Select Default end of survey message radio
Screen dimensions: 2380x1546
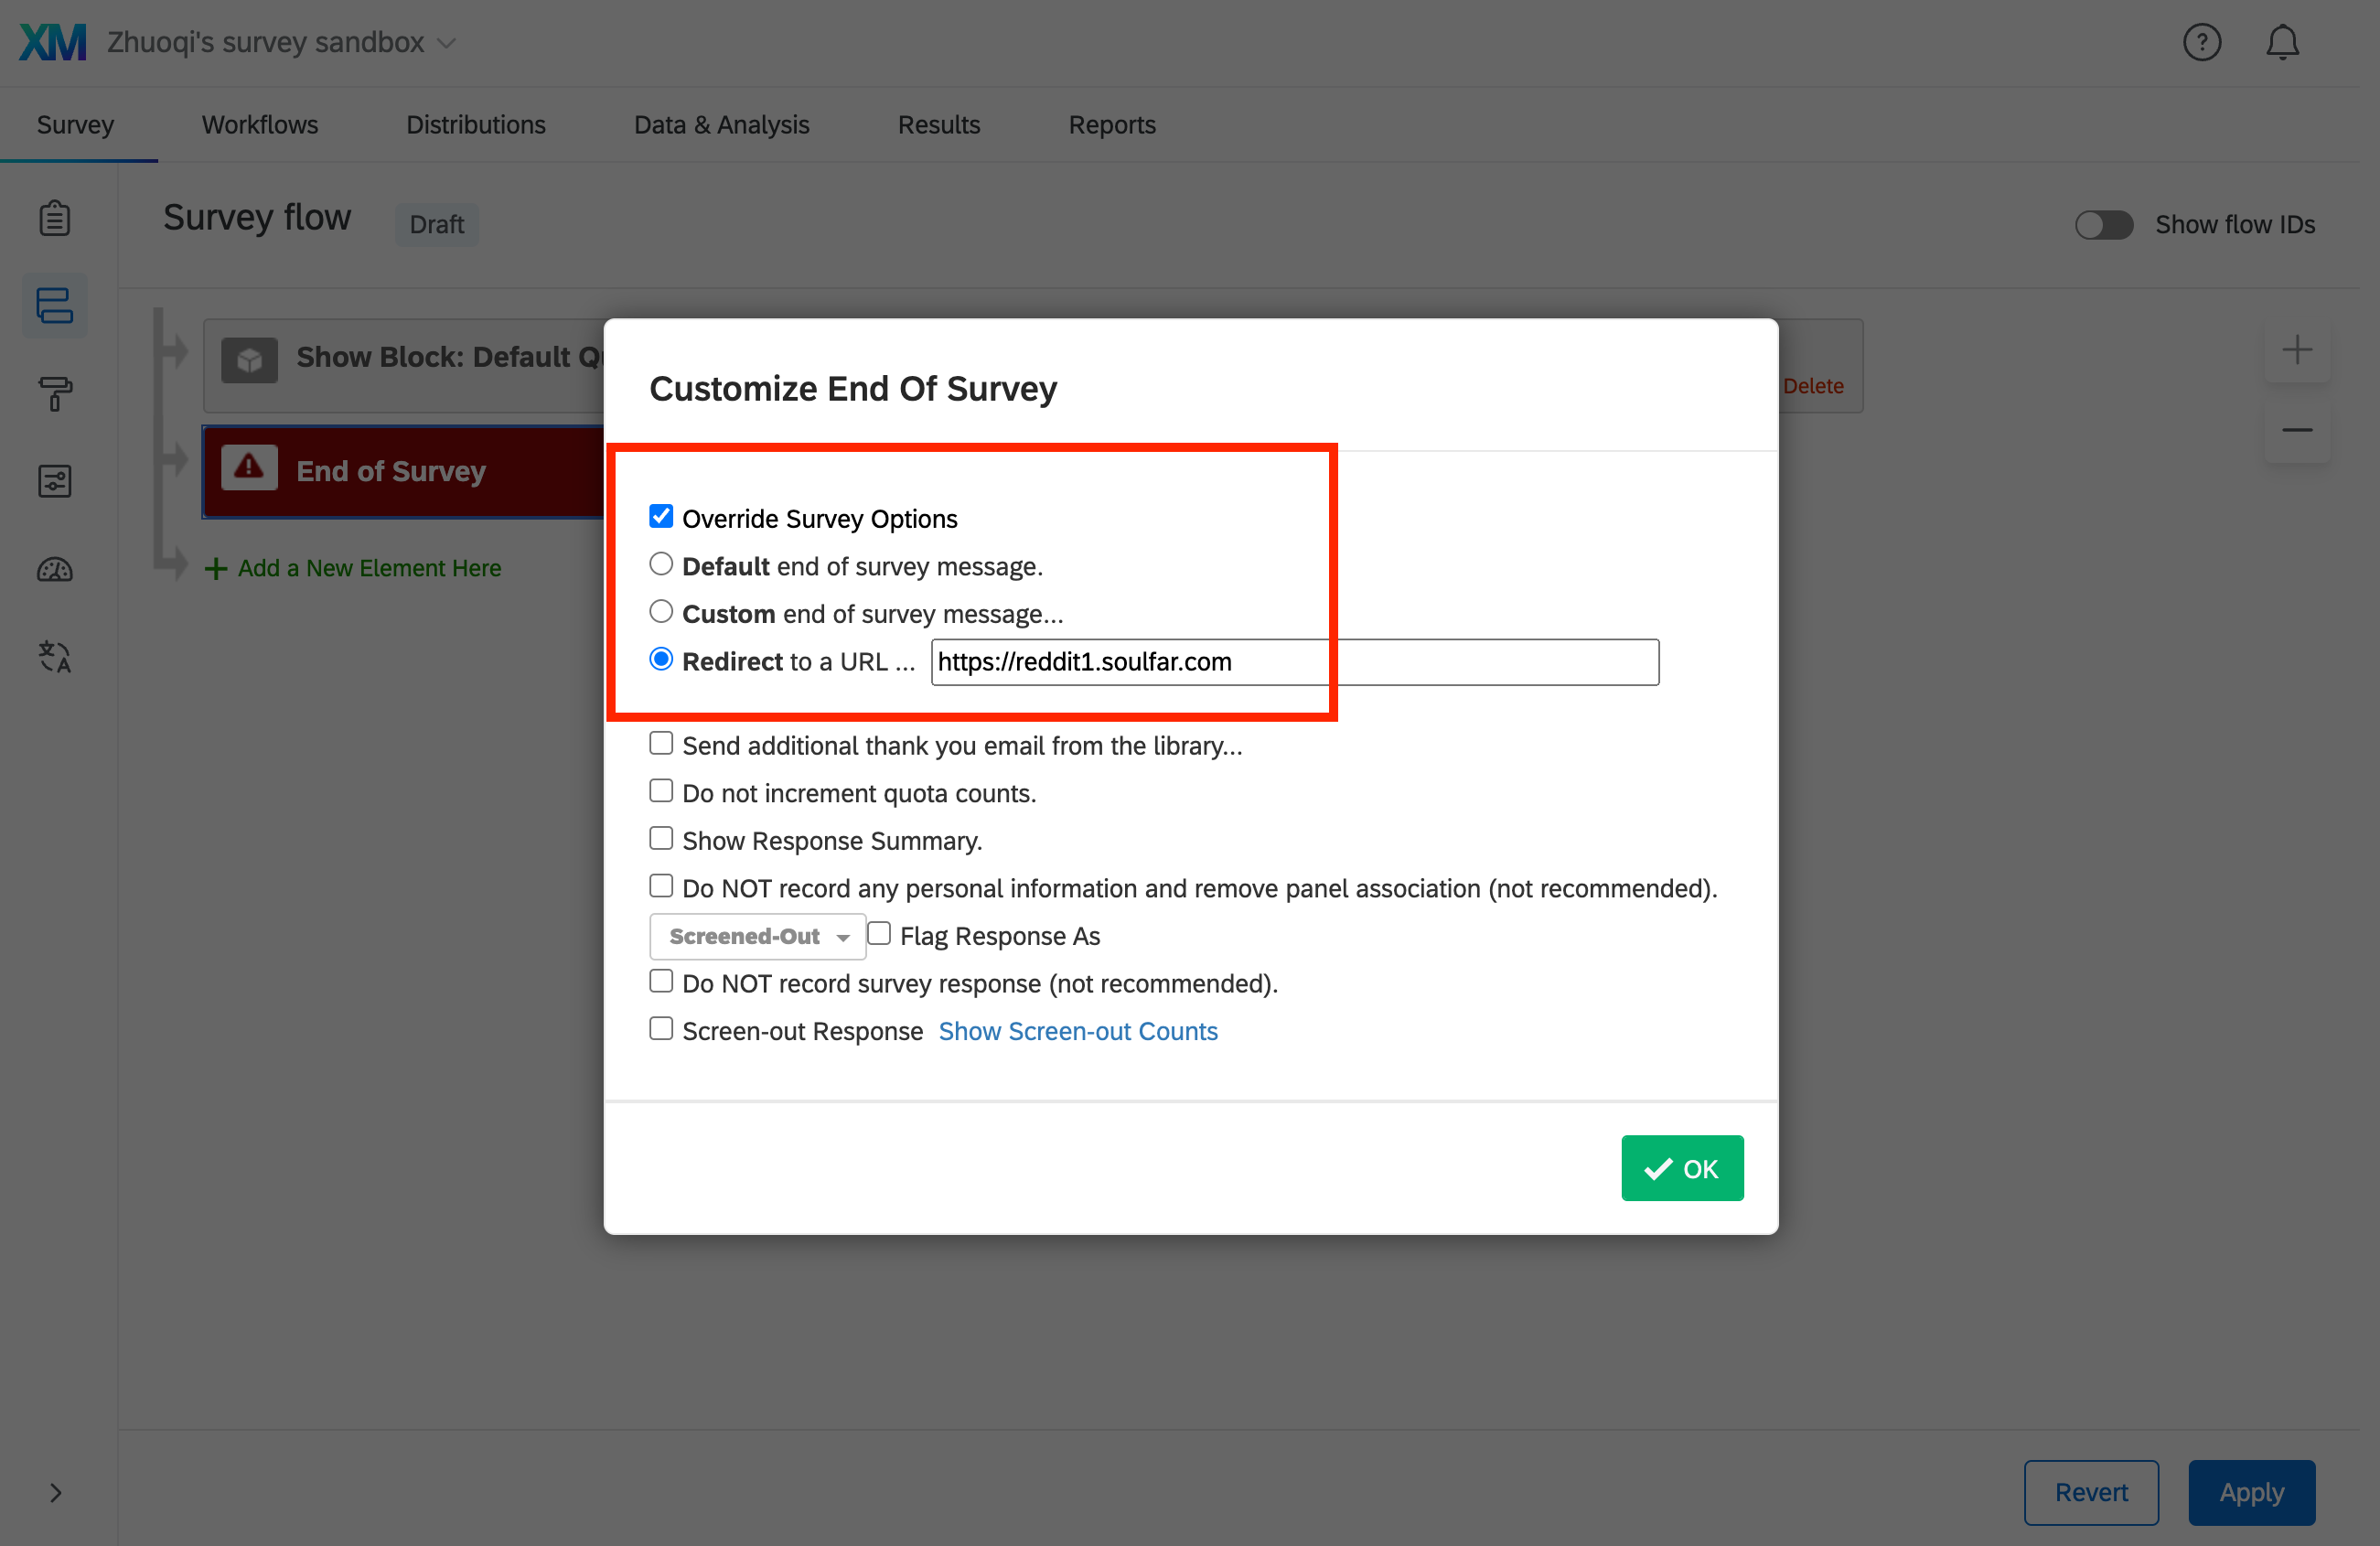tap(661, 564)
